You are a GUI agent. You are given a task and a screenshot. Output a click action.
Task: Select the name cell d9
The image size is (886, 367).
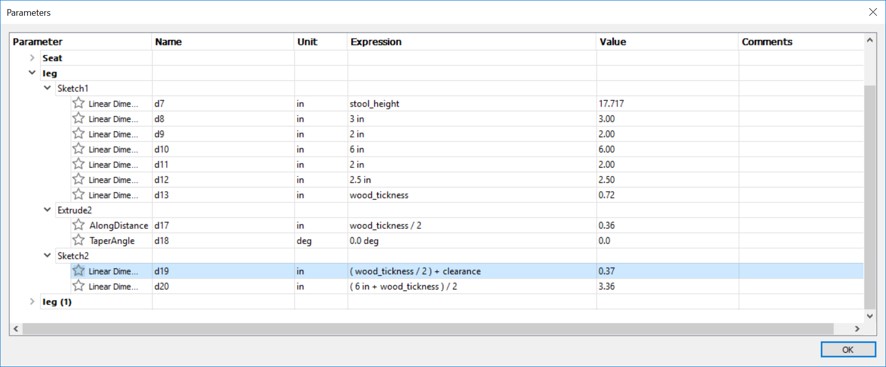click(223, 134)
